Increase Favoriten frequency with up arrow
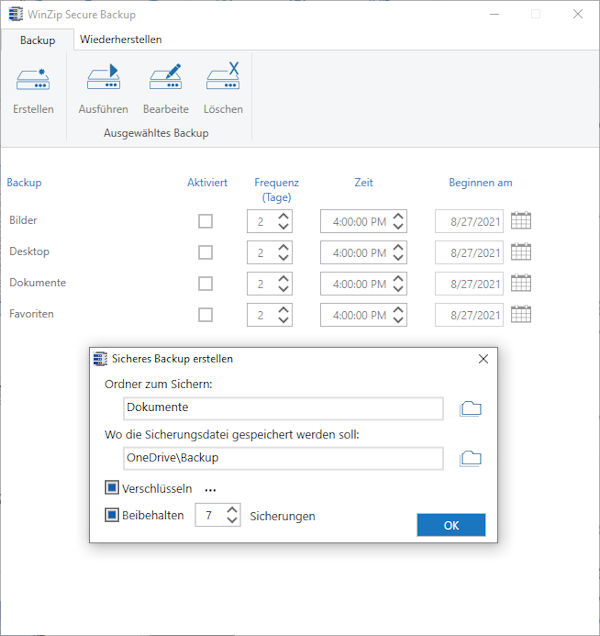600x636 pixels. click(x=283, y=310)
